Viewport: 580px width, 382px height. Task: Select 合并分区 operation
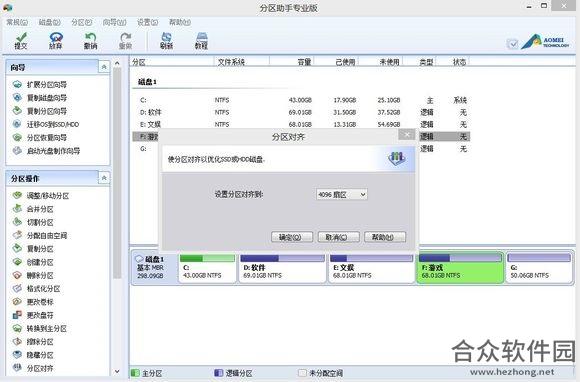click(x=33, y=209)
